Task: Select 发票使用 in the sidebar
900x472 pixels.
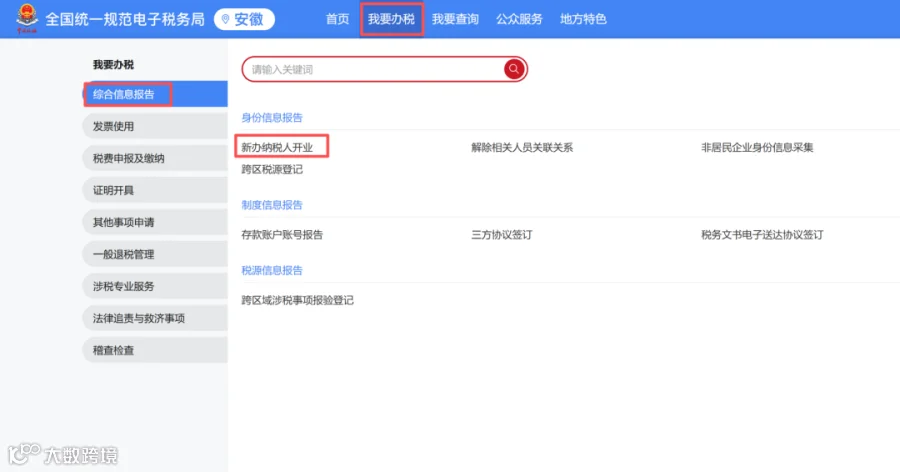Action: 155,126
